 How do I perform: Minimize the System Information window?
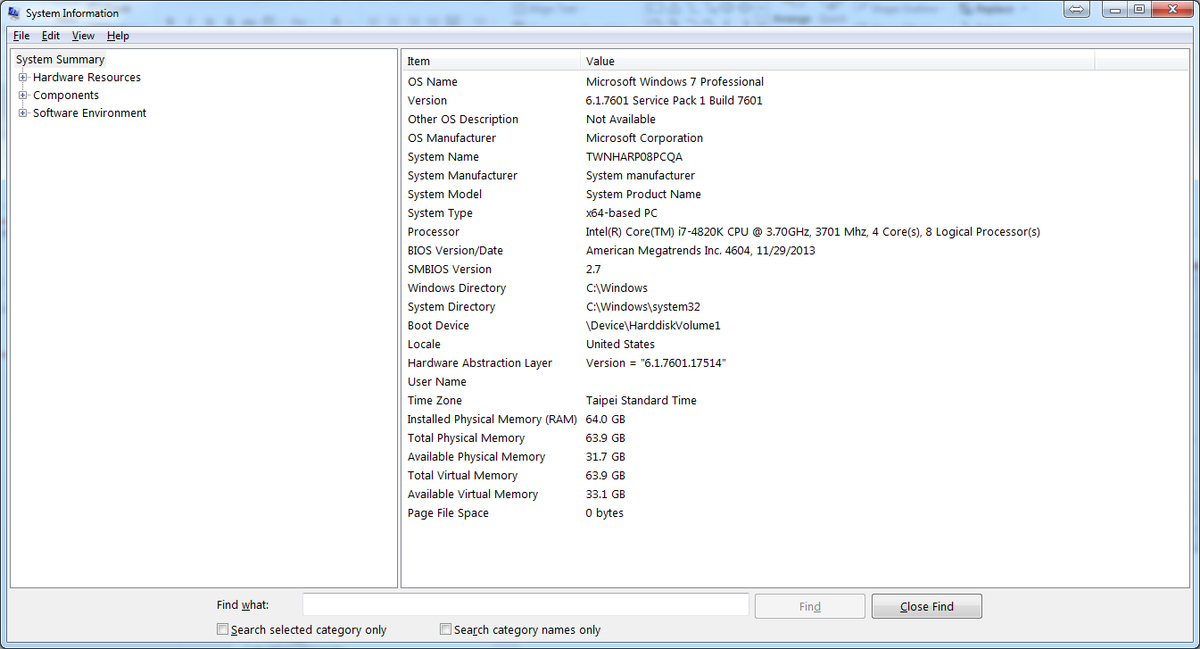1114,9
